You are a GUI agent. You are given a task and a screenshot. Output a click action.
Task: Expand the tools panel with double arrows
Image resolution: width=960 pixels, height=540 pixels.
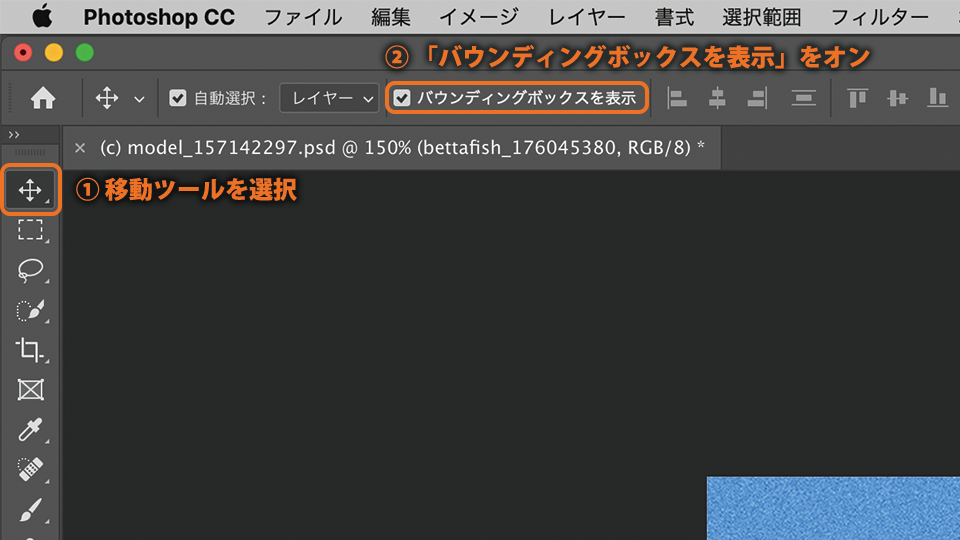coord(13,135)
